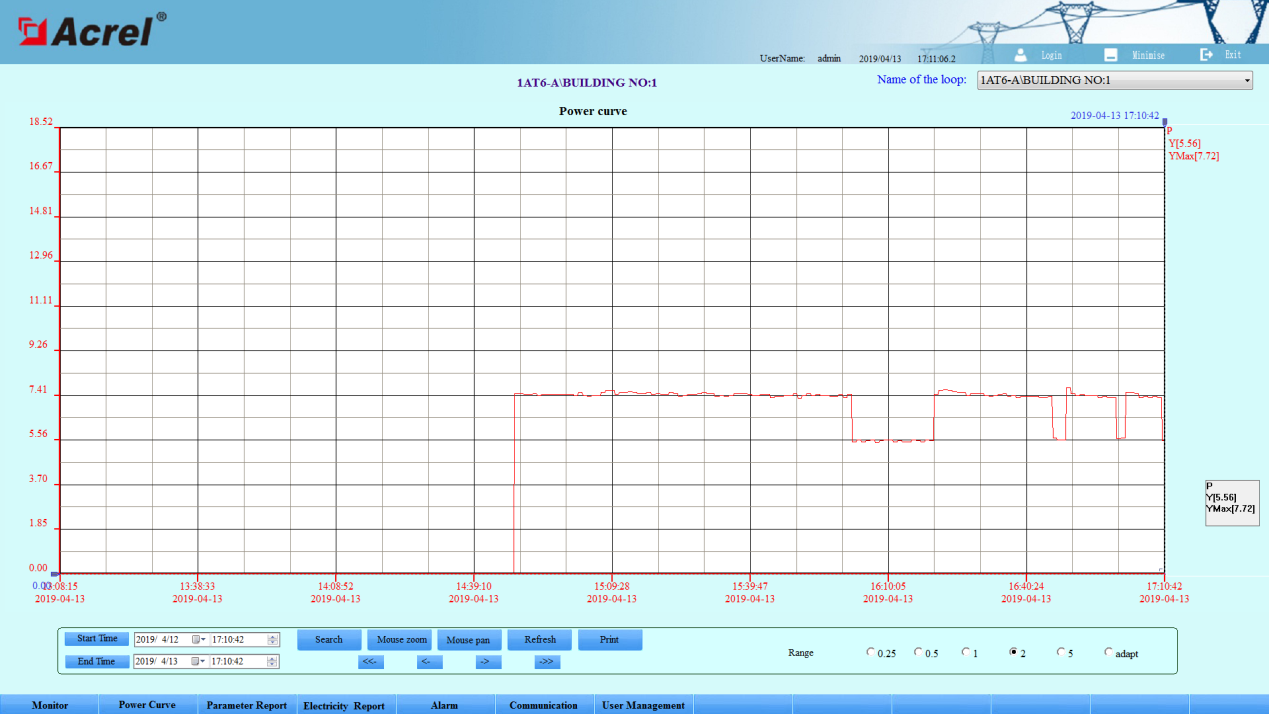
Task: Click the Mouse zoom button
Action: (401, 640)
